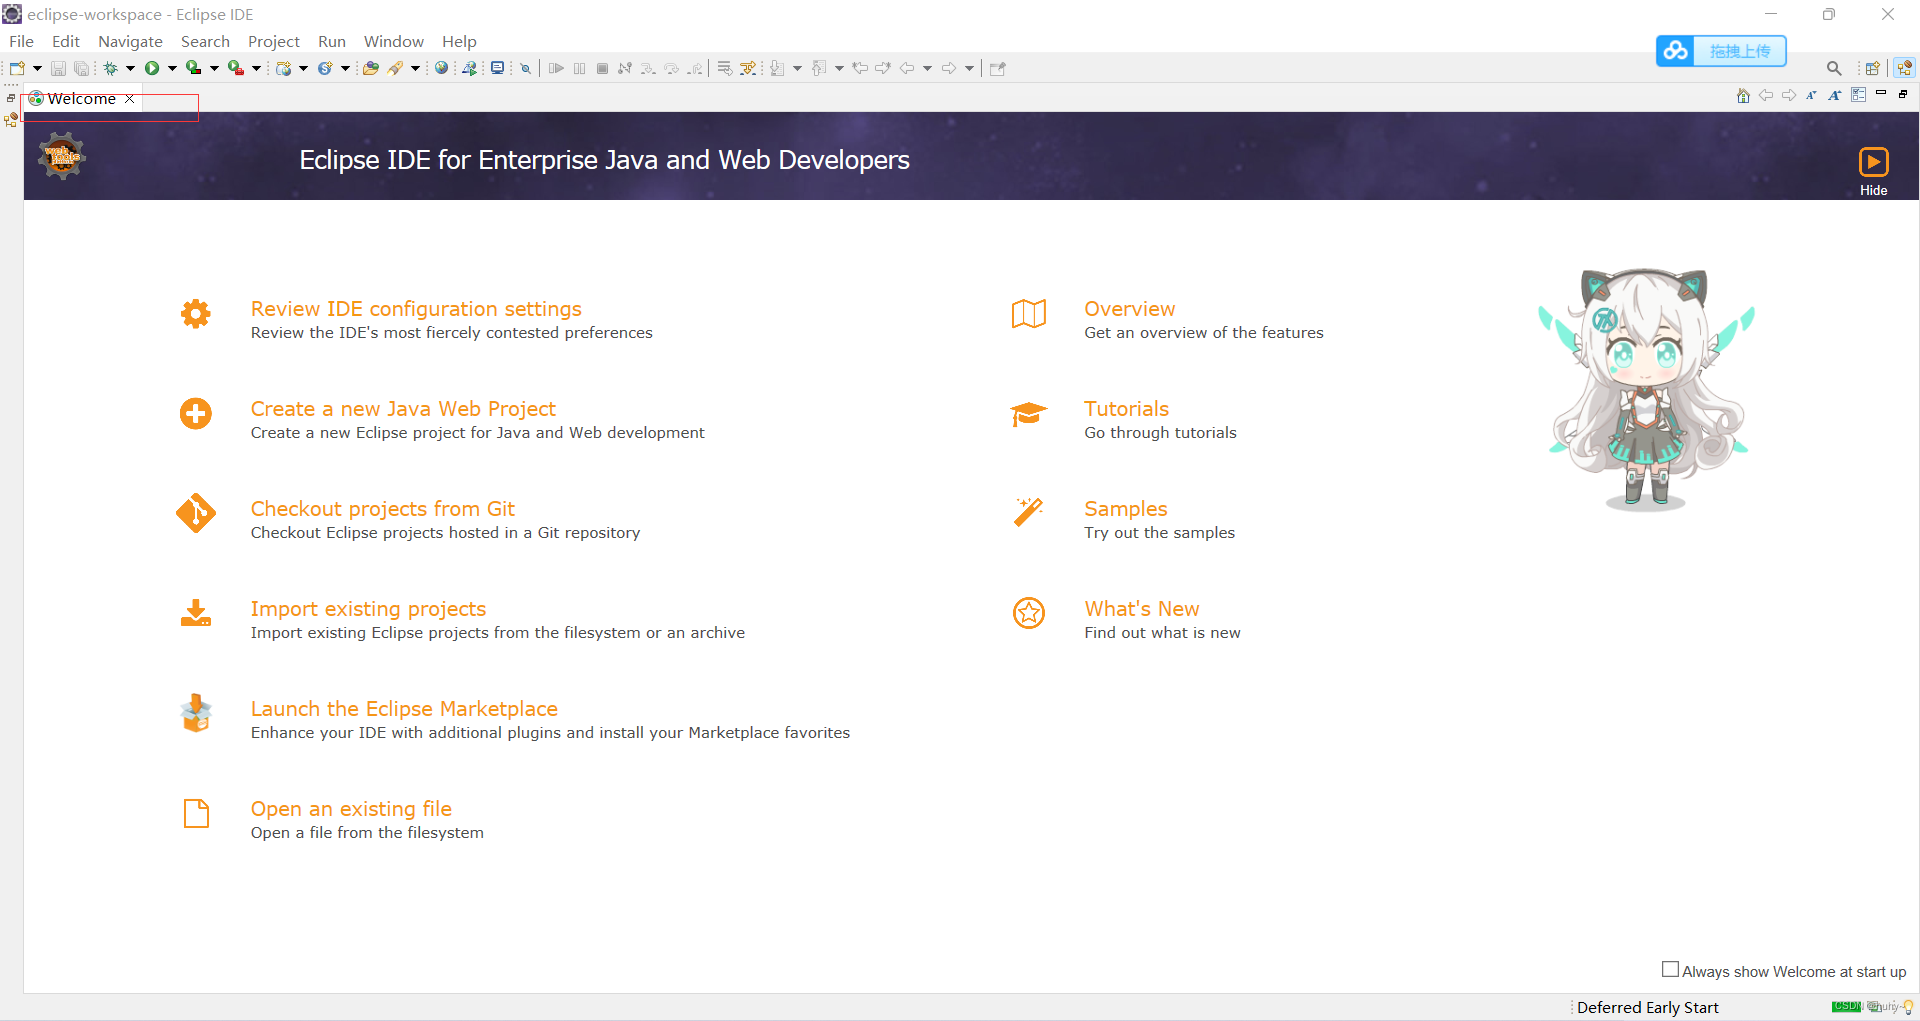This screenshot has height=1021, width=1920.
Task: Open Review IDE configuration settings link
Action: click(416, 309)
